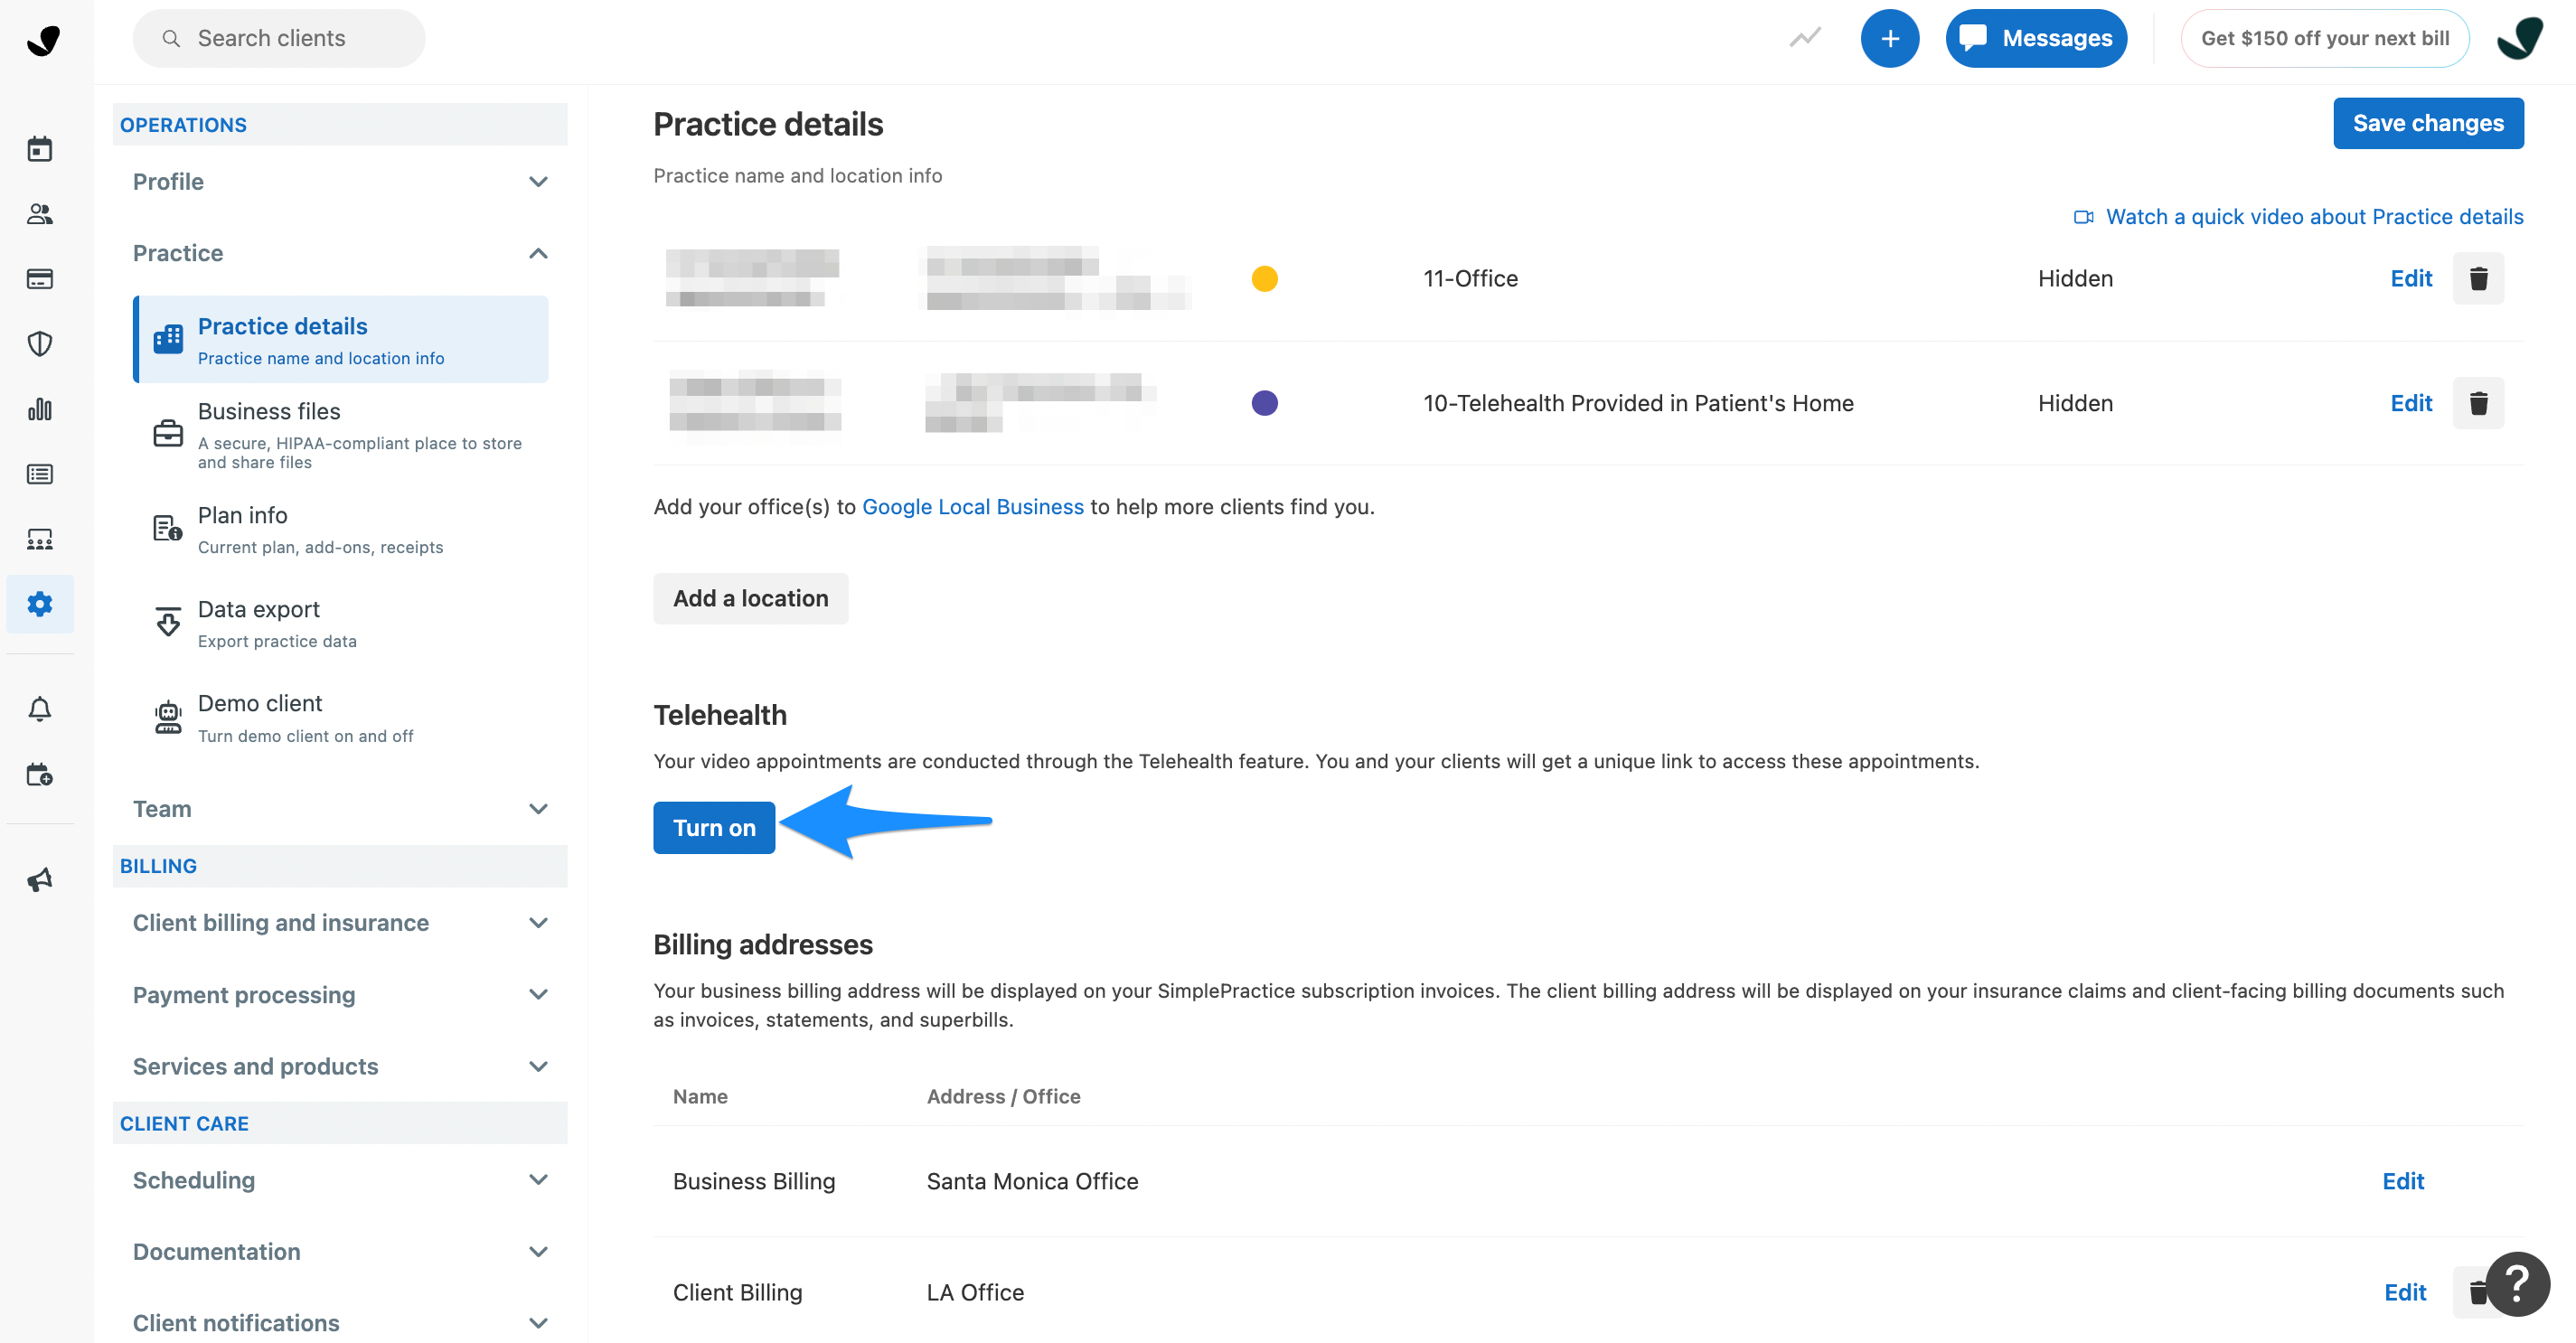Screen dimensions: 2576x1343
Task: Open Reports via the list icon
Action: coord(40,474)
